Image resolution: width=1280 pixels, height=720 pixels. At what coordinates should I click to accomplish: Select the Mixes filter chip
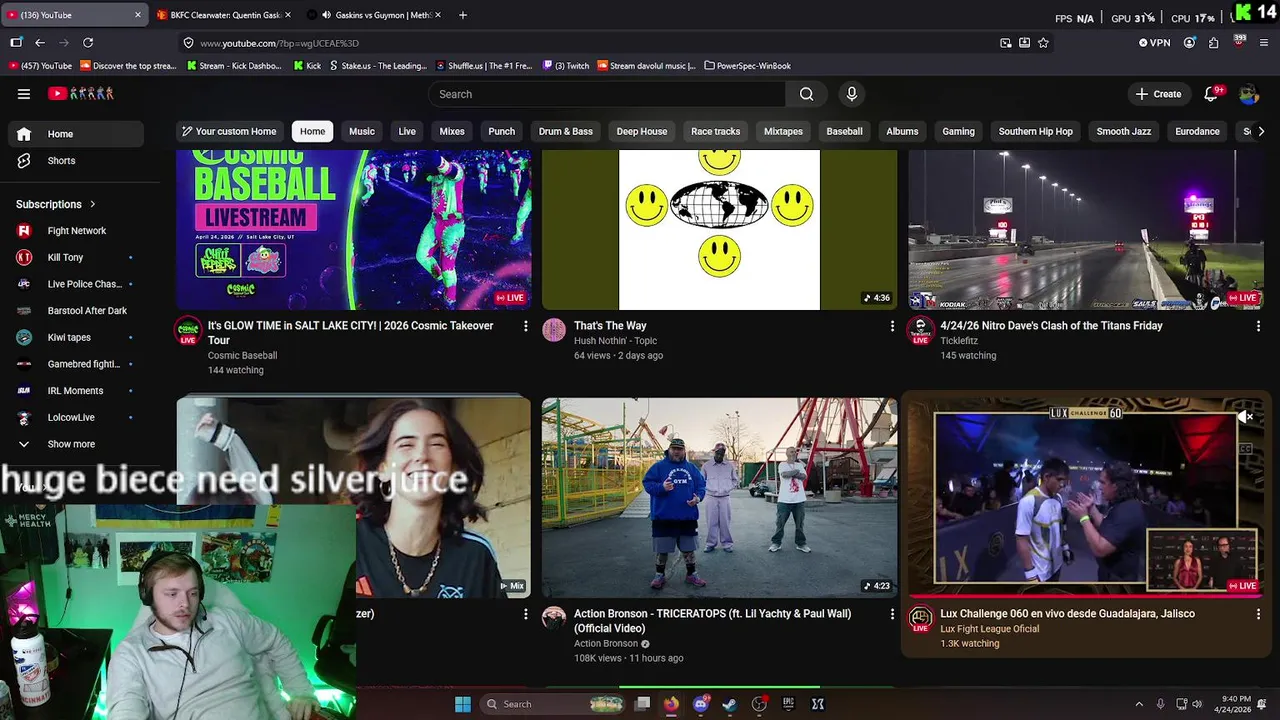(x=452, y=131)
